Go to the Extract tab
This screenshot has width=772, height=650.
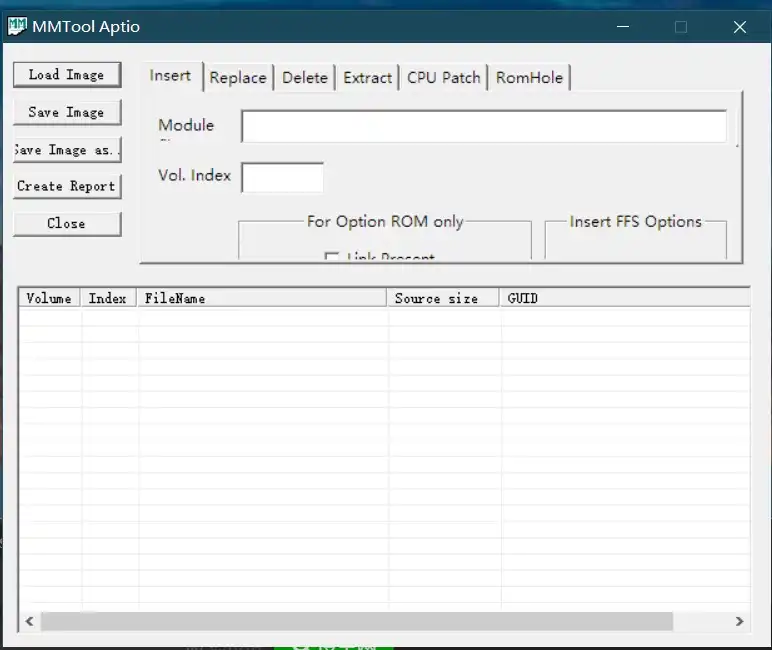click(367, 78)
